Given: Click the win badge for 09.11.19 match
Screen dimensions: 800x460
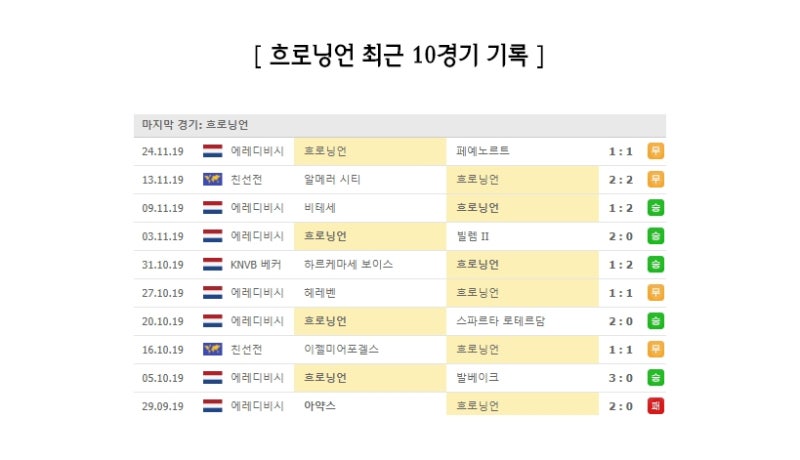Looking at the screenshot, I should click(x=656, y=208).
